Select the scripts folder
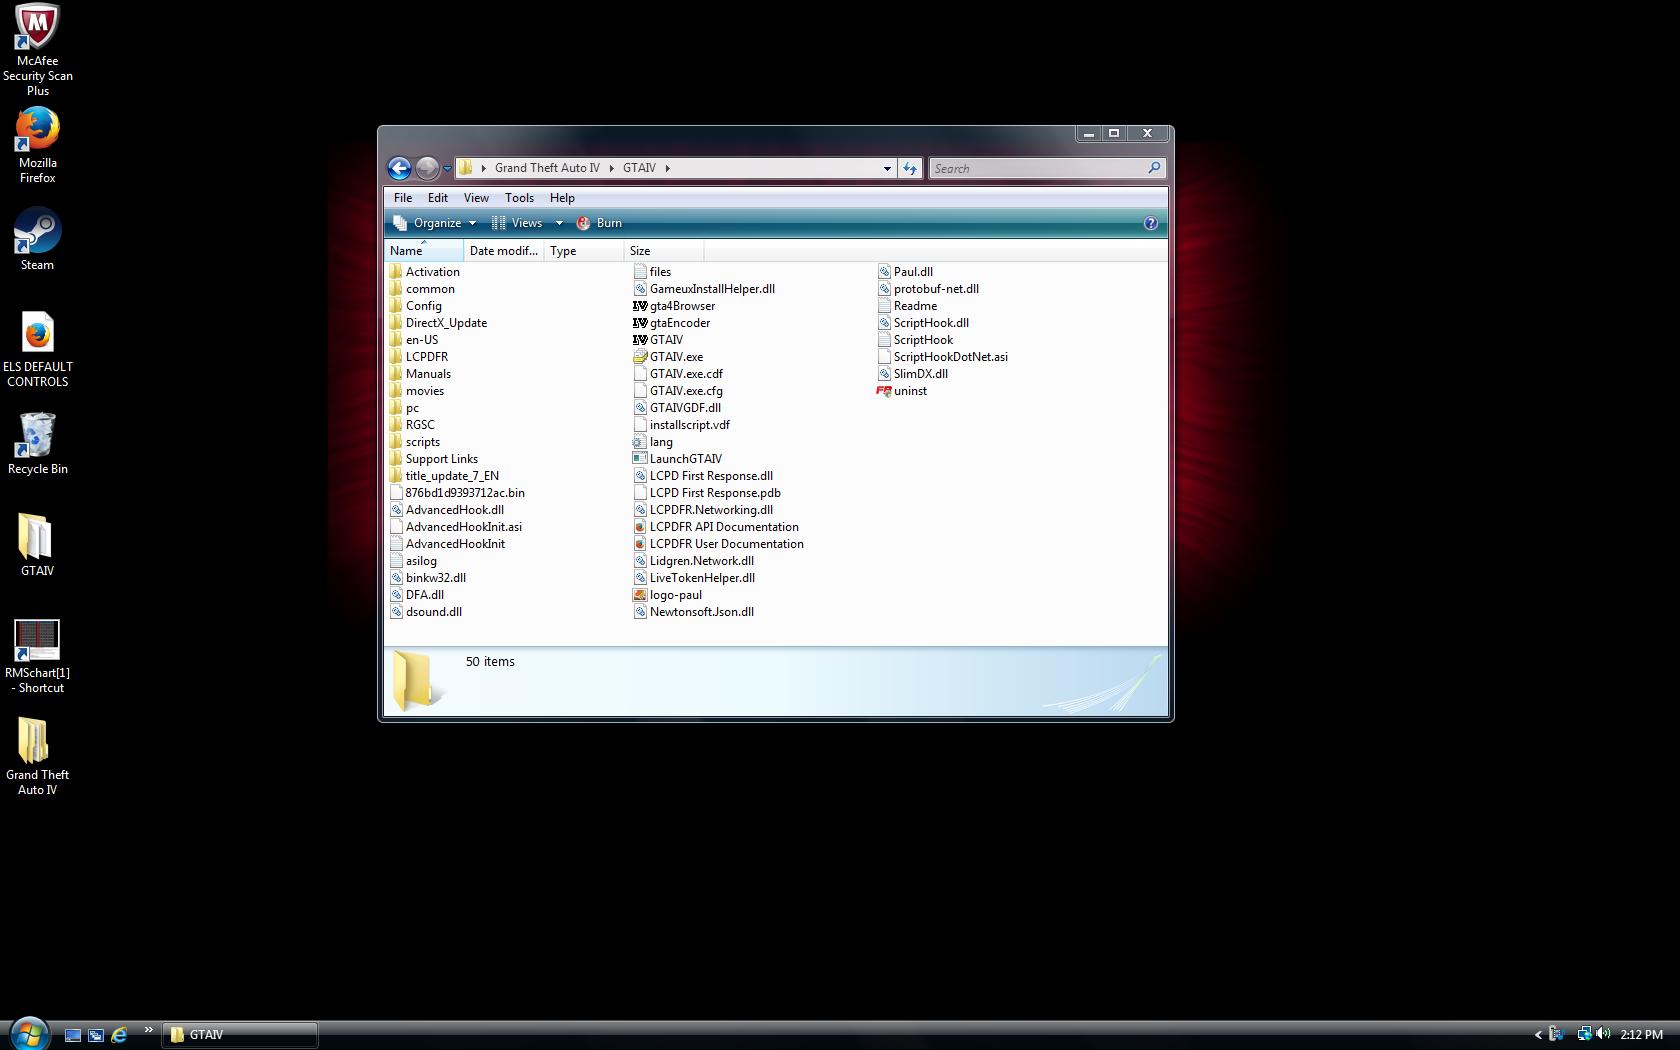Viewport: 1680px width, 1050px height. 415,442
